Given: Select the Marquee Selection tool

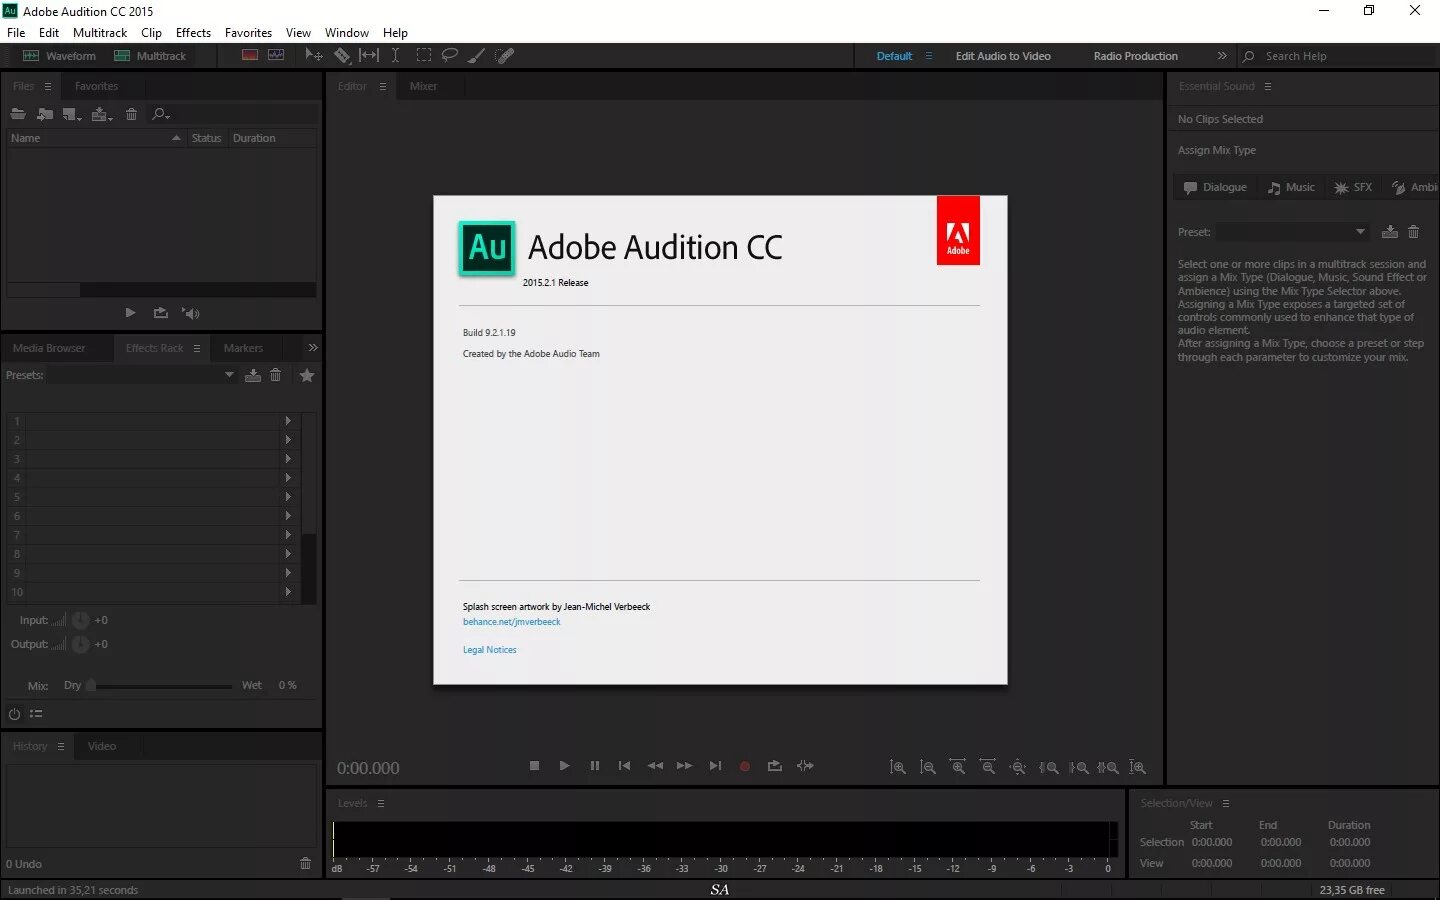Looking at the screenshot, I should (424, 56).
